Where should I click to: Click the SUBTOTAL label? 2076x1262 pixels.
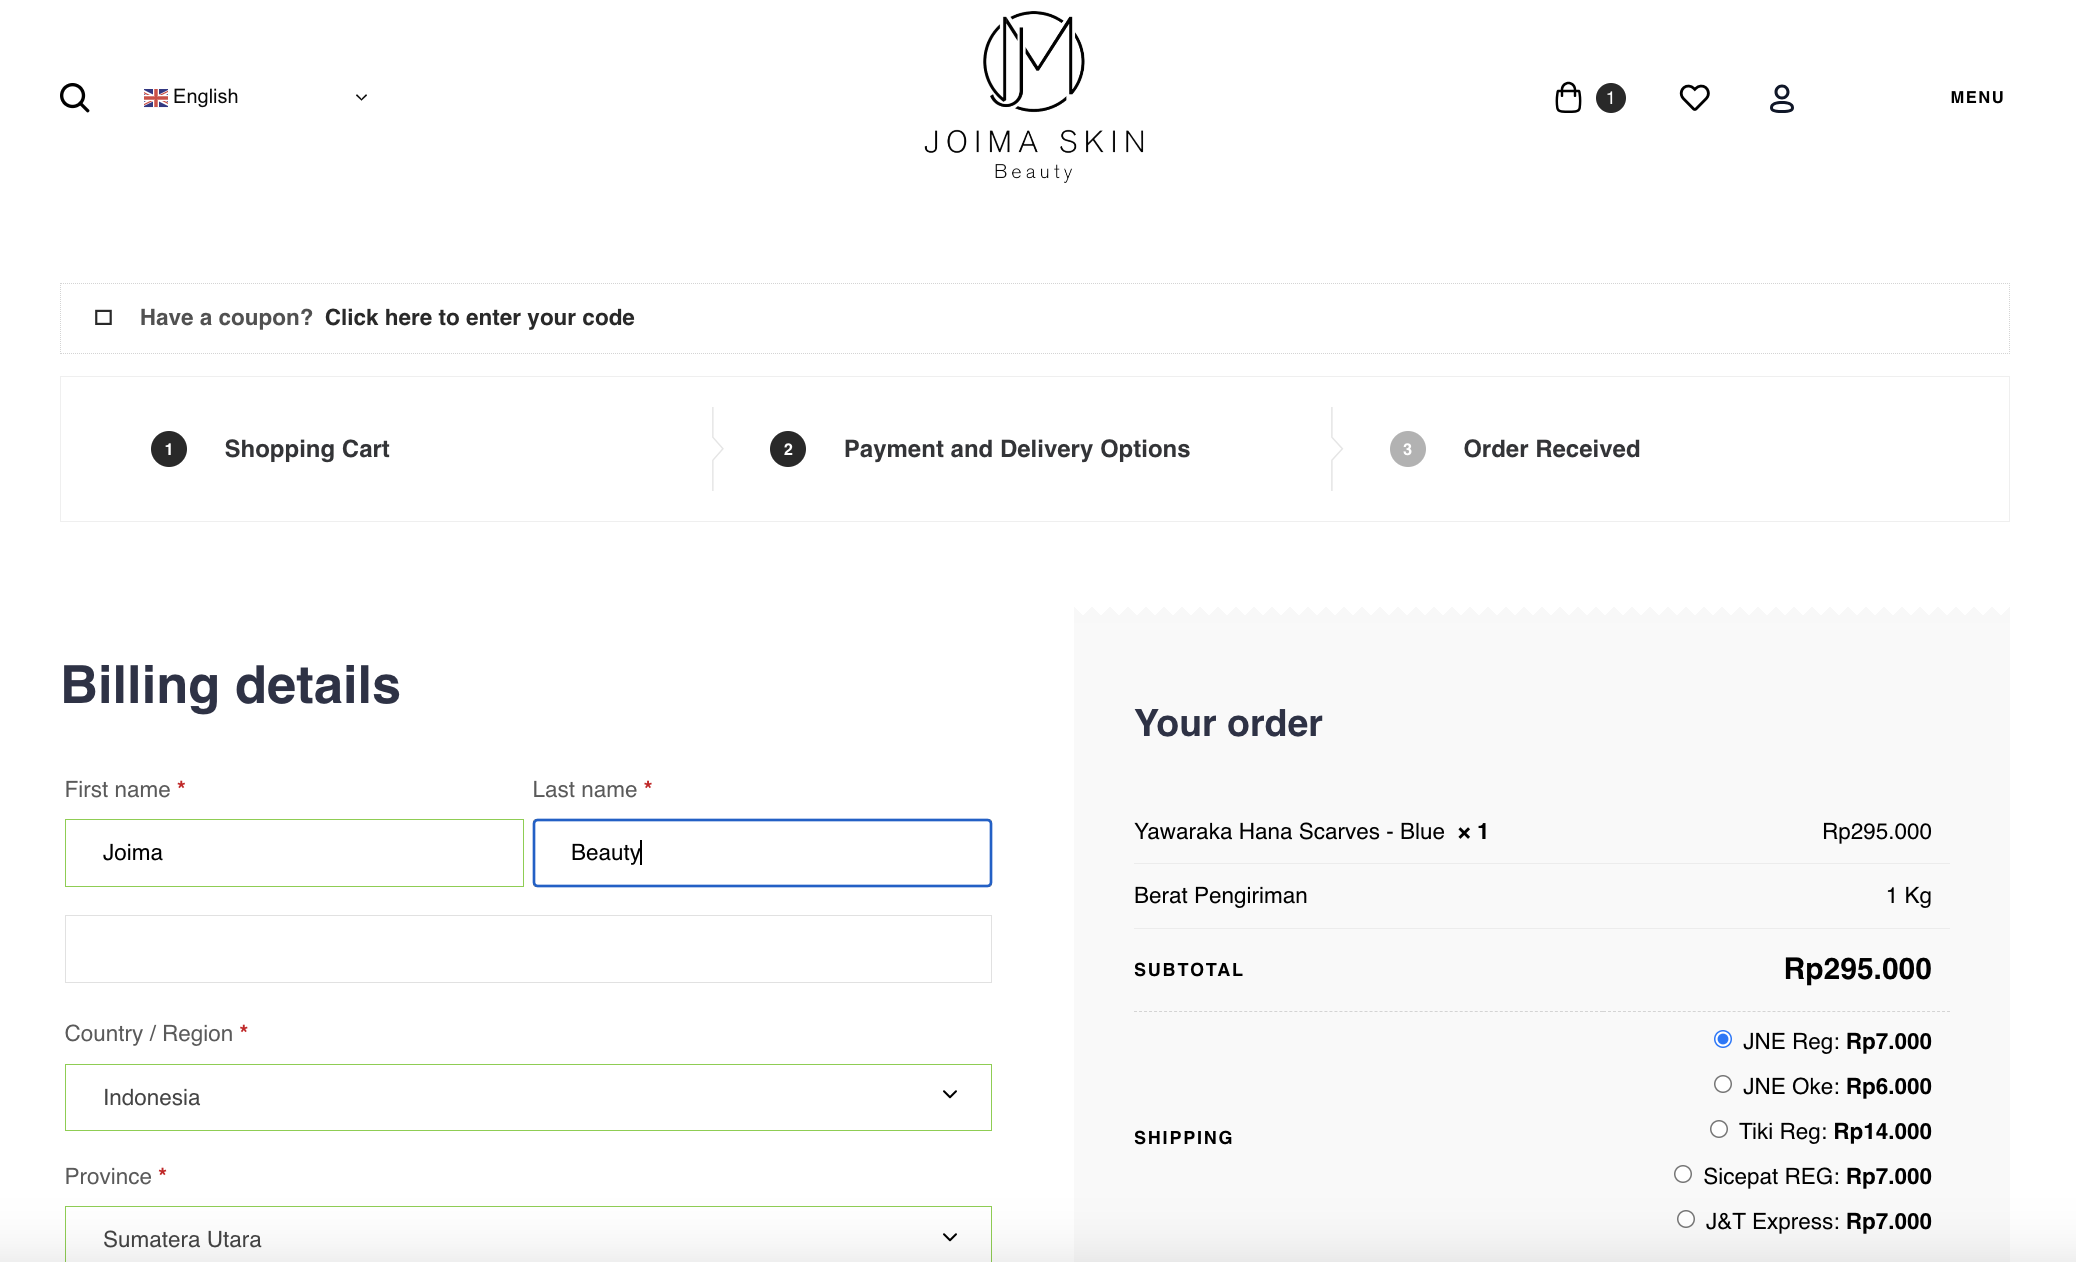1188,970
